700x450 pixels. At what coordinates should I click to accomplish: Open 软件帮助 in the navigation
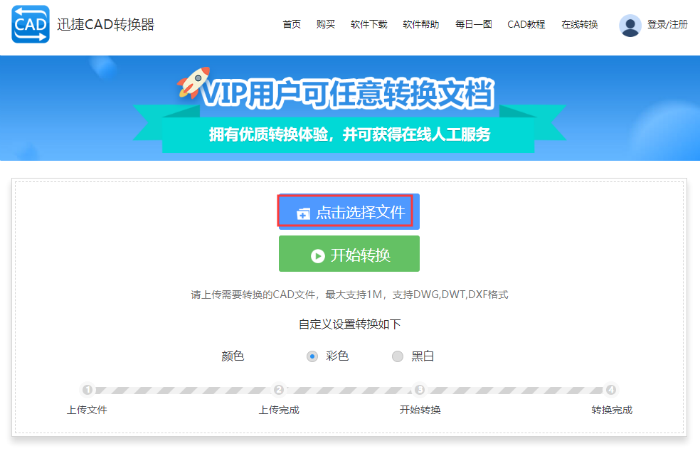click(421, 25)
